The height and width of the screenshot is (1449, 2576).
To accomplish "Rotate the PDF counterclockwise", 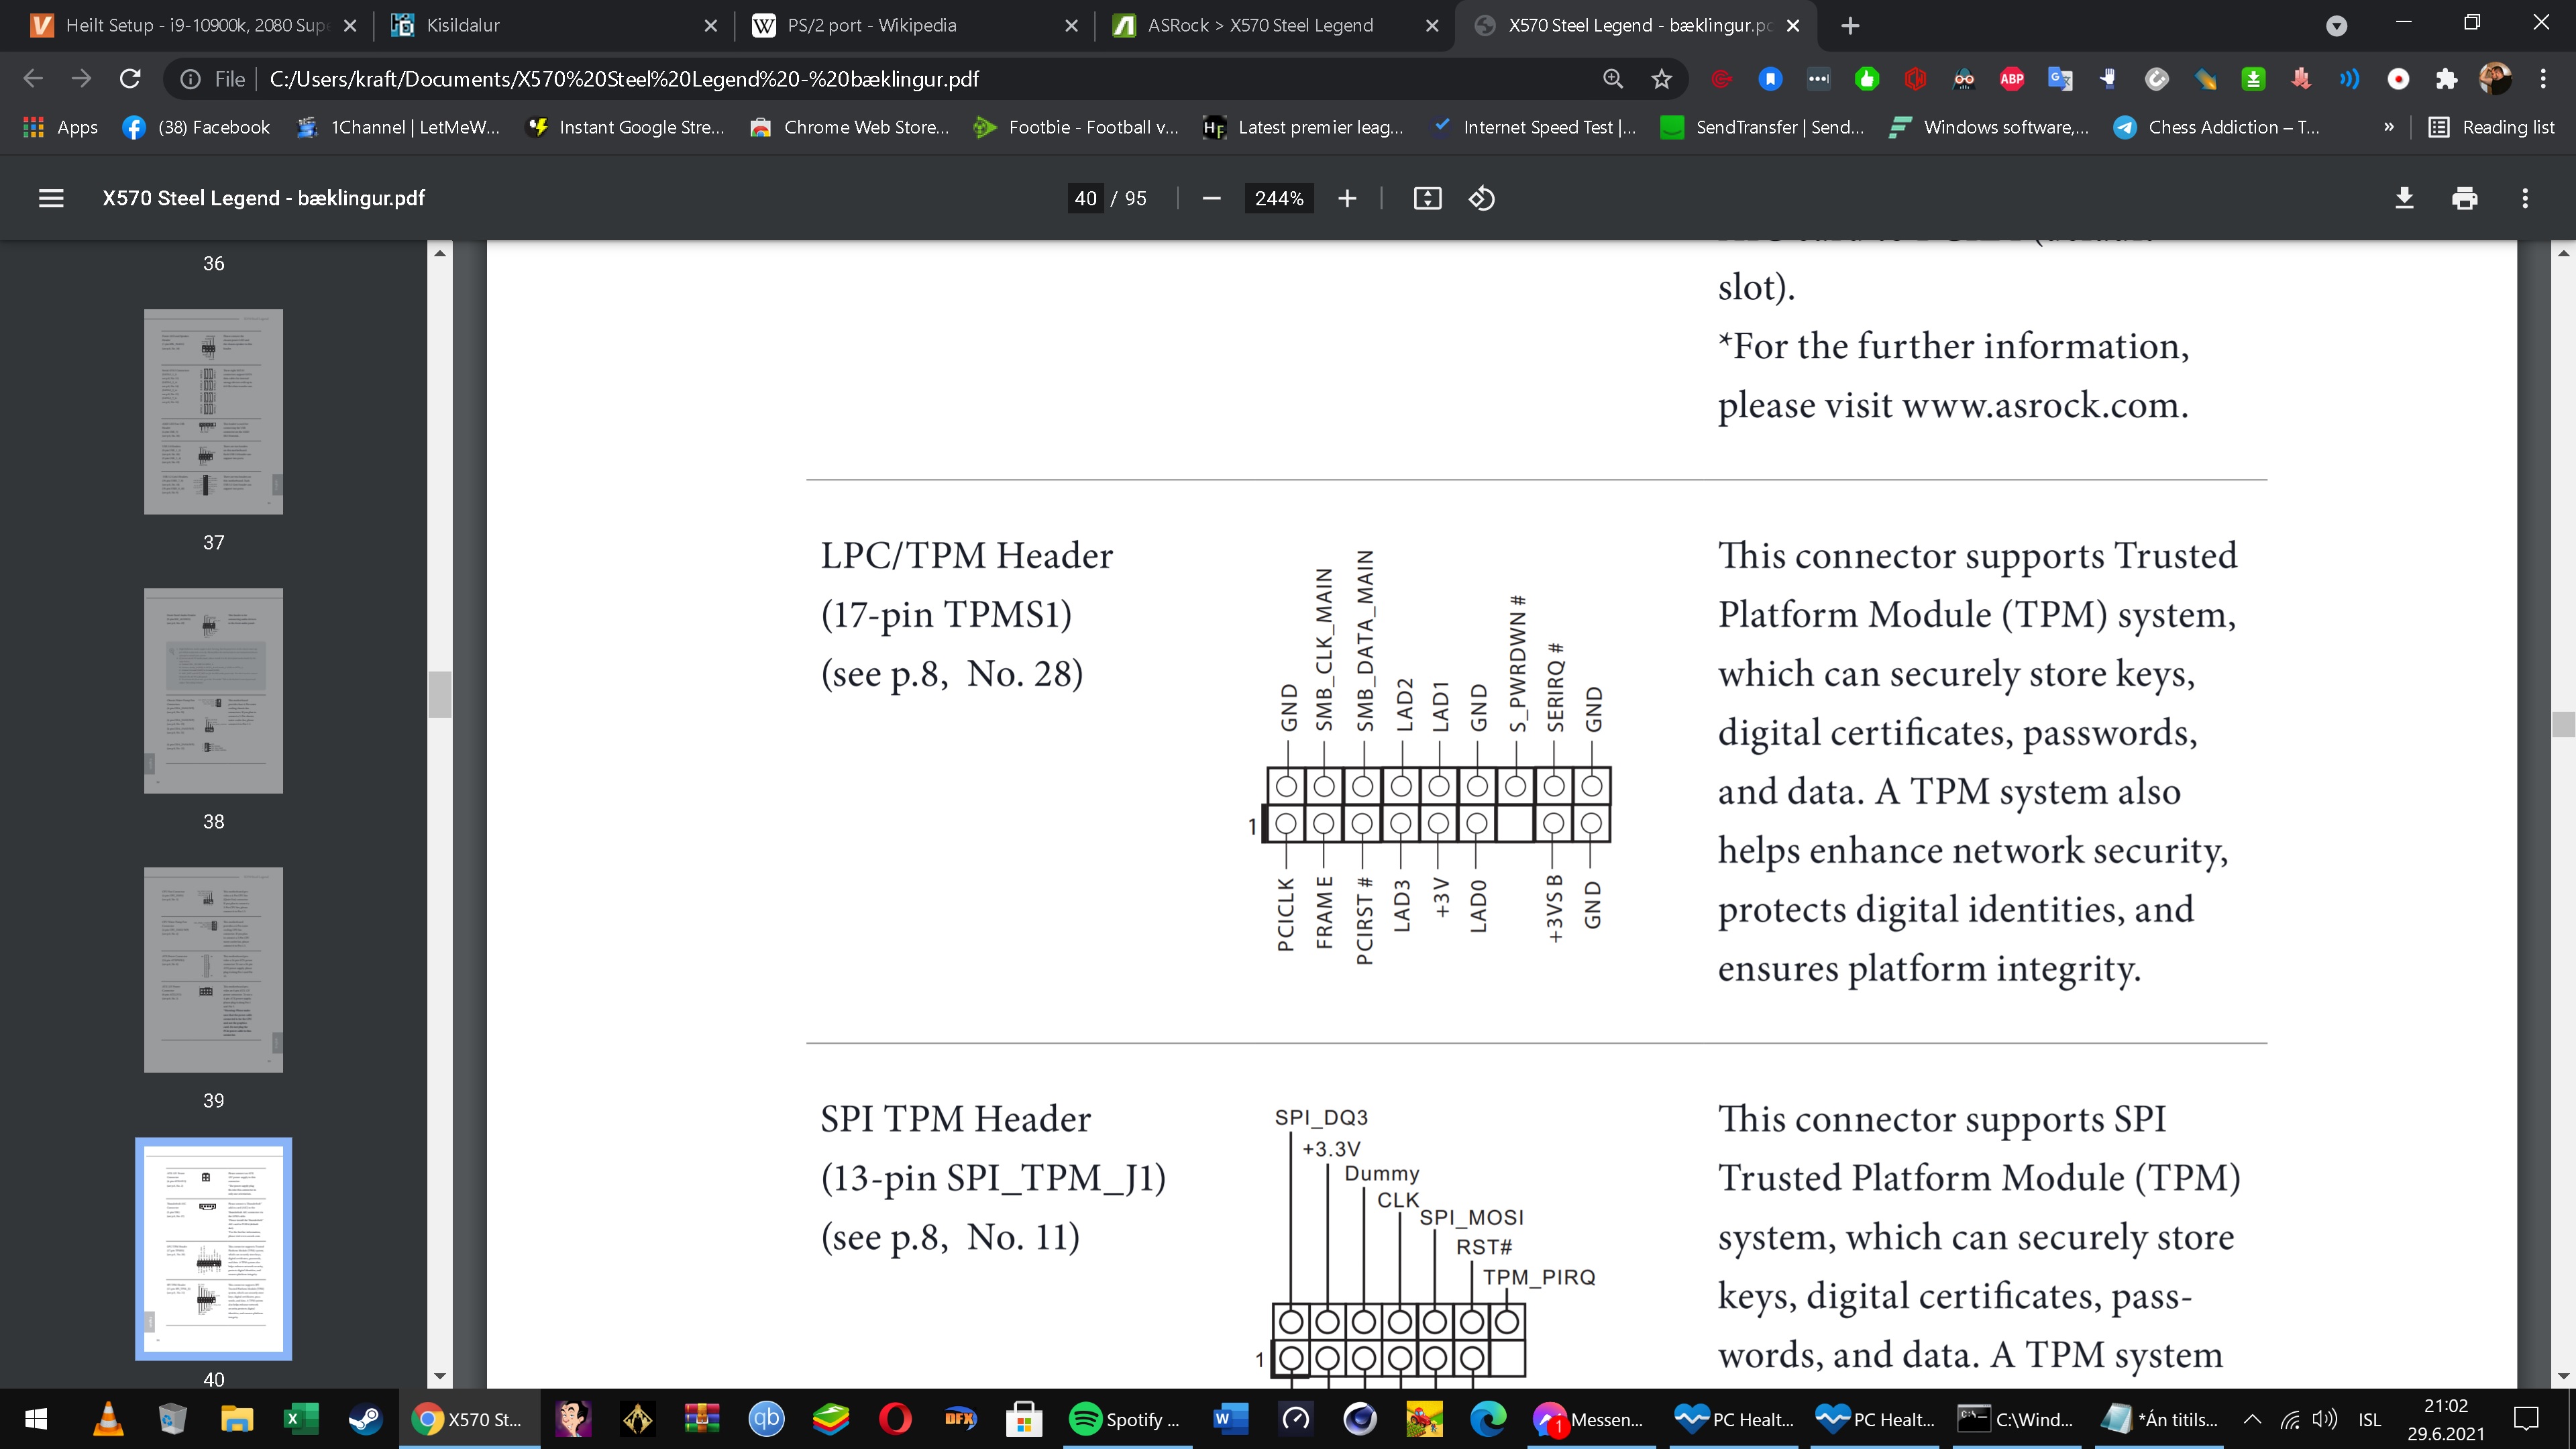I will [1481, 198].
